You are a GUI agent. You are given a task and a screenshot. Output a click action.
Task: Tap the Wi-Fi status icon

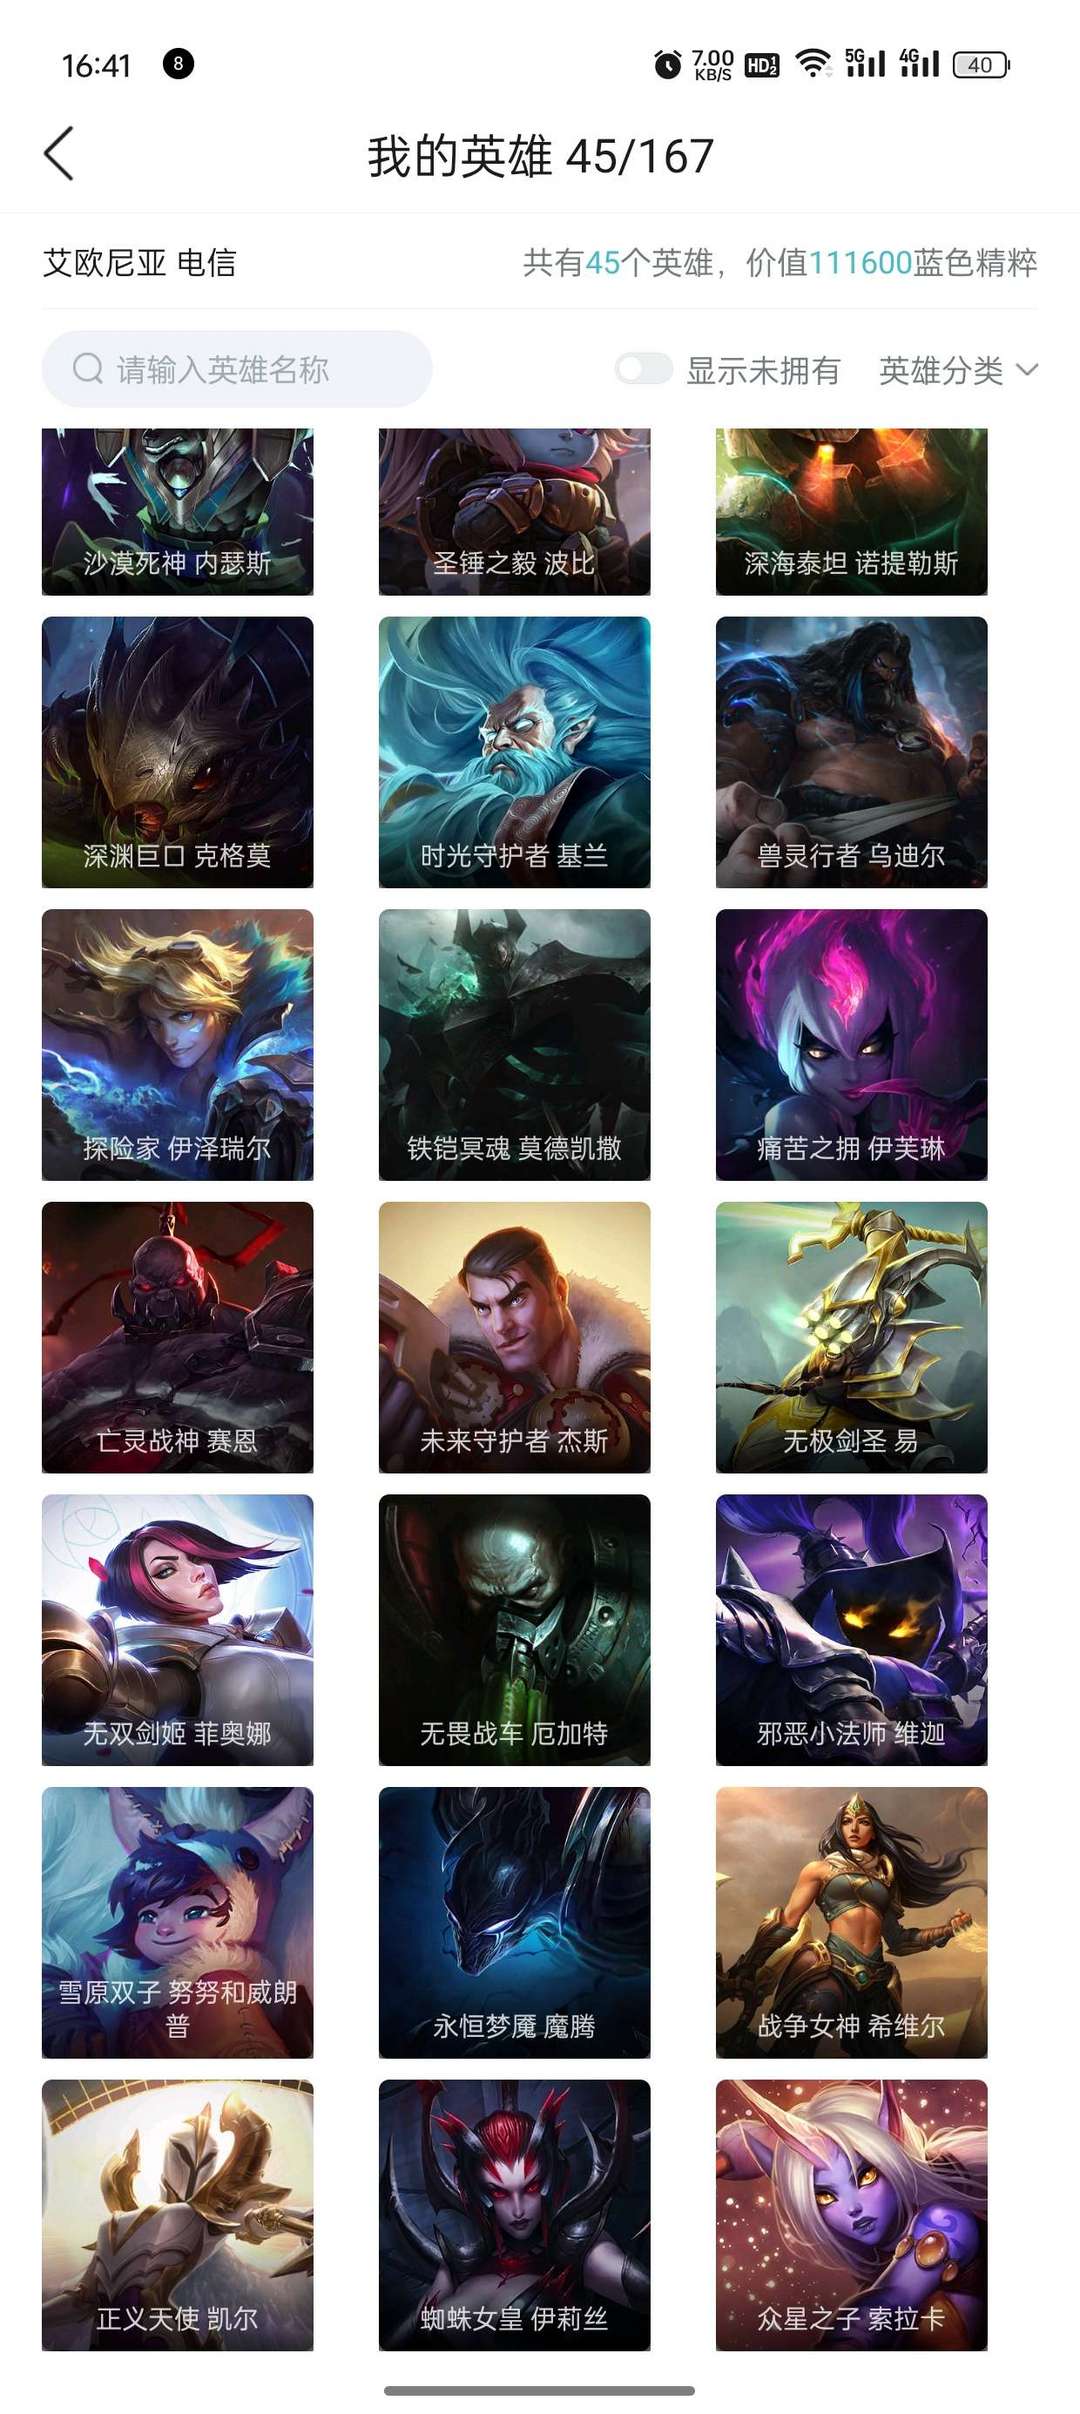813,64
